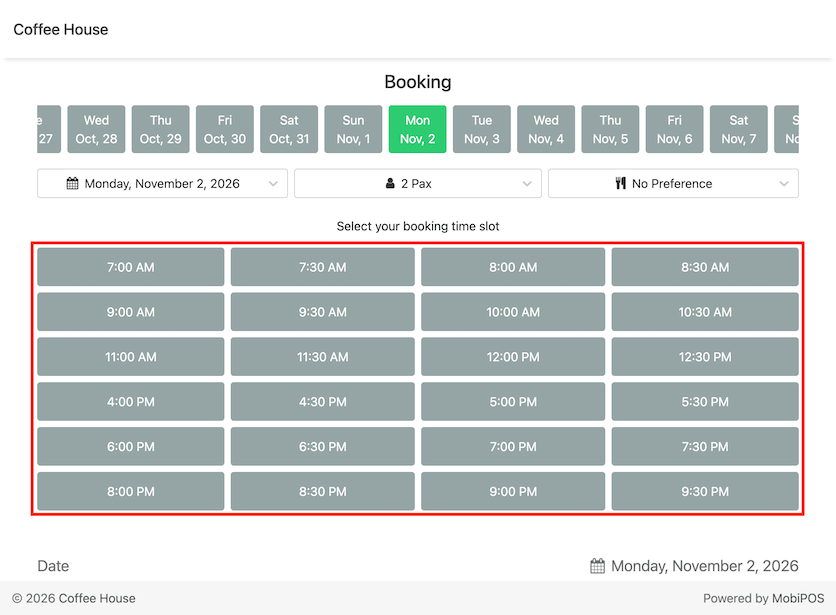Book the 6:00 PM time slot
The height and width of the screenshot is (615, 836).
tap(131, 446)
